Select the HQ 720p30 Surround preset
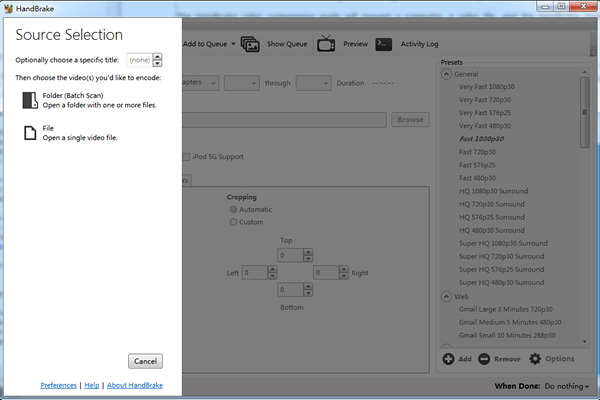The width and height of the screenshot is (600, 400). 492,204
